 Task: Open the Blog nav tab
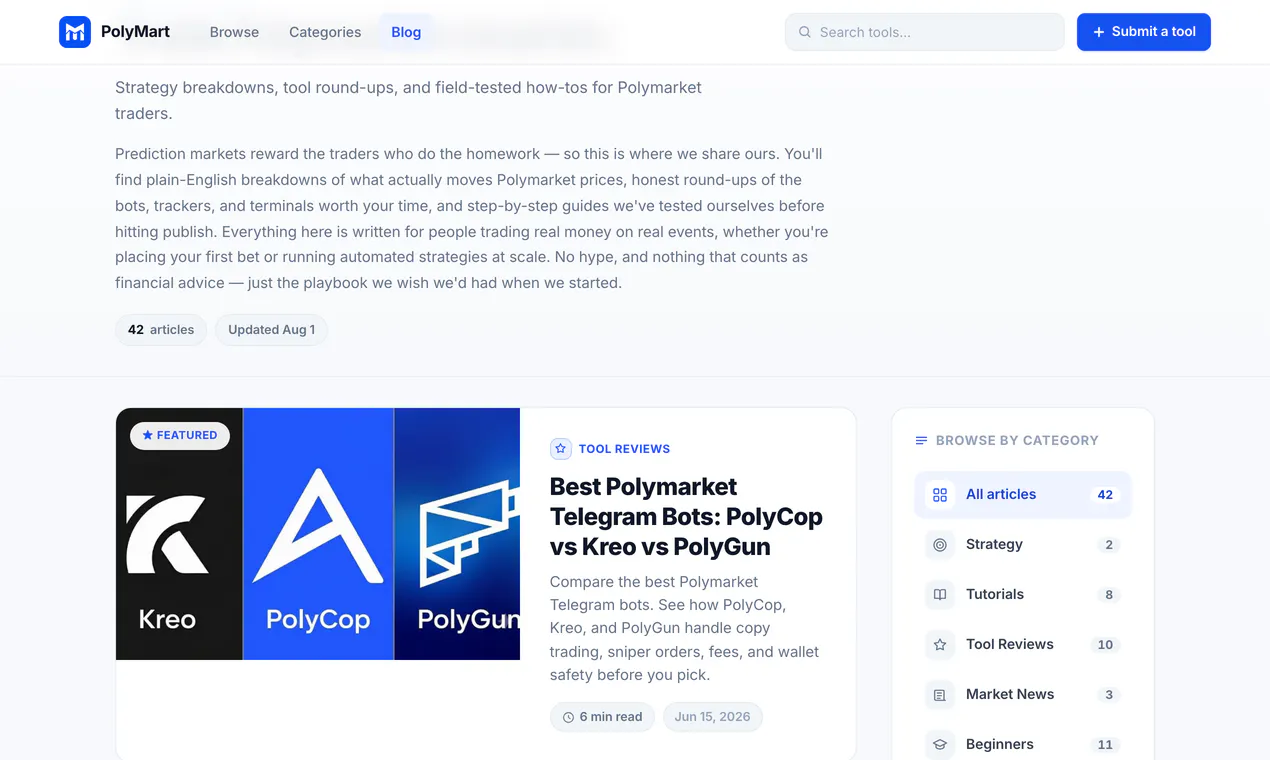[x=406, y=32]
